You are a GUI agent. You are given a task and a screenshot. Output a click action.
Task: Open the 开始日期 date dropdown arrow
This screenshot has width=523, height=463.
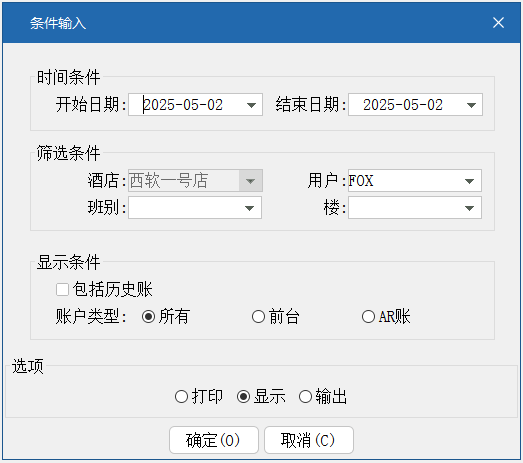[251, 105]
